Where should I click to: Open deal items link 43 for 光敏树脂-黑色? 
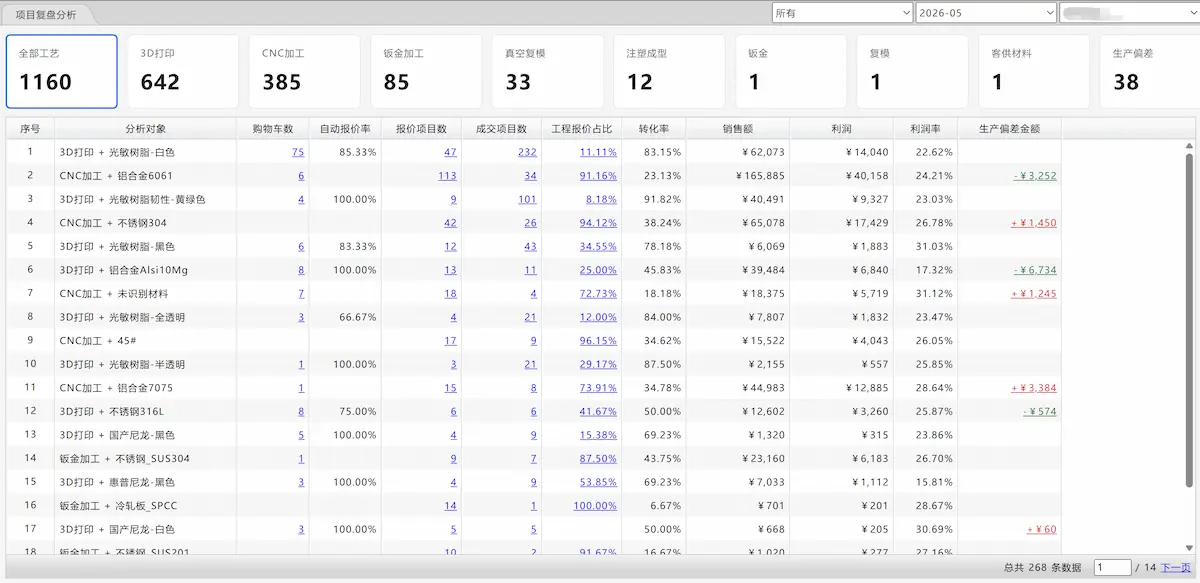530,246
